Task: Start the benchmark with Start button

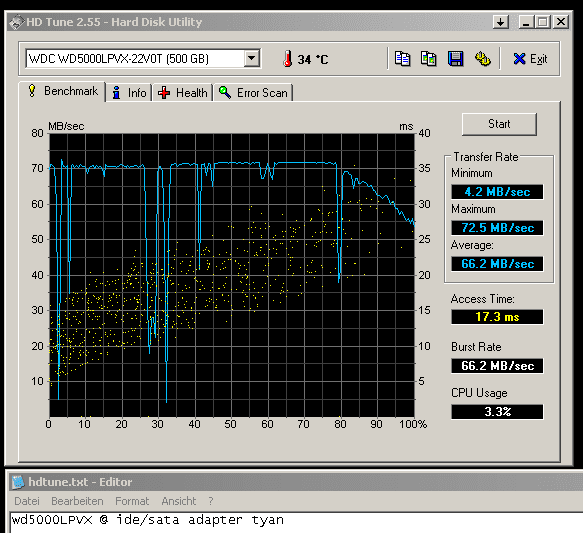Action: (x=499, y=124)
